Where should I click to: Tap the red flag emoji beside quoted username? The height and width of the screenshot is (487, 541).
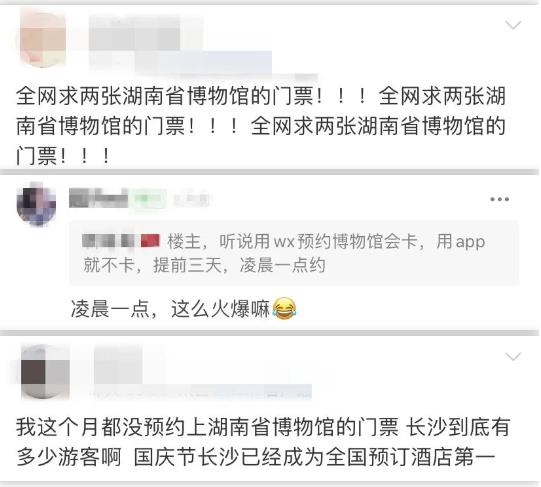tap(150, 241)
